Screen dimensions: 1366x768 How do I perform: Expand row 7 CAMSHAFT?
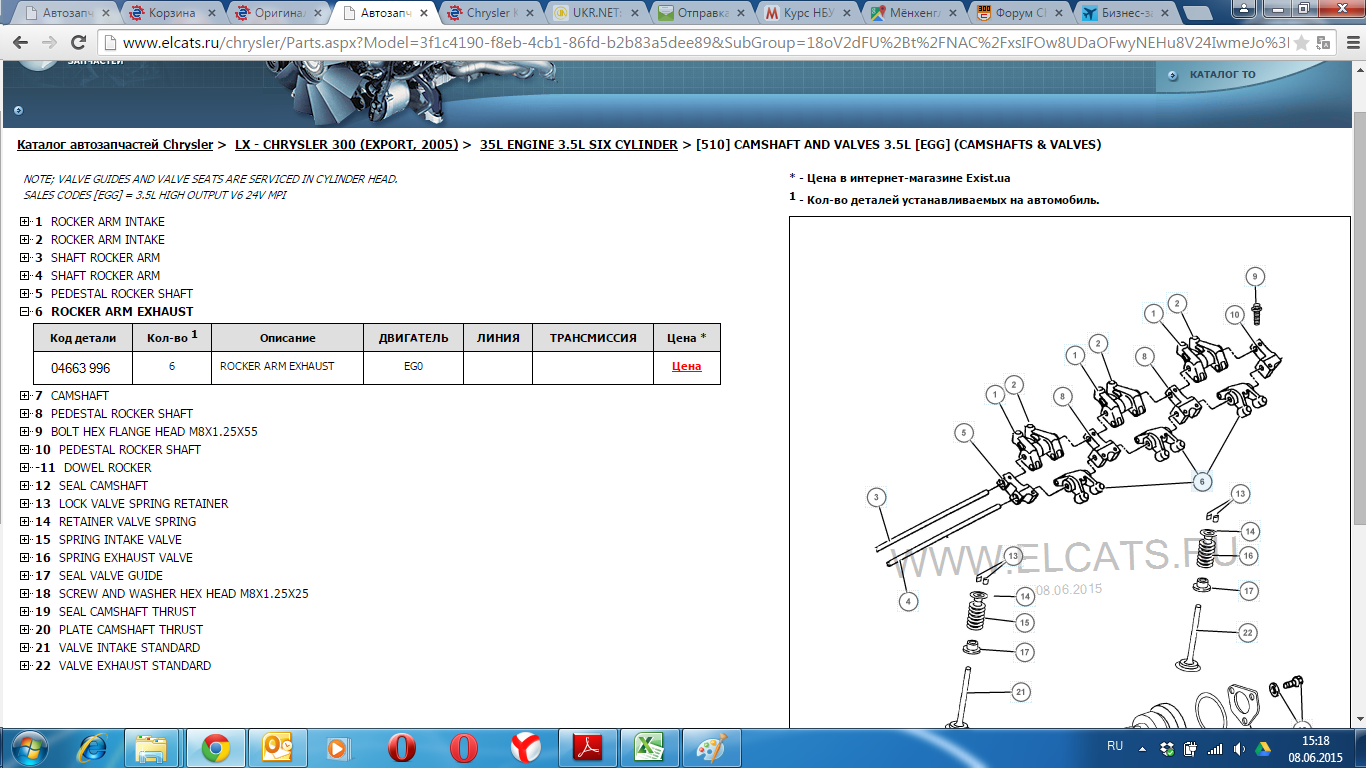(x=25, y=396)
